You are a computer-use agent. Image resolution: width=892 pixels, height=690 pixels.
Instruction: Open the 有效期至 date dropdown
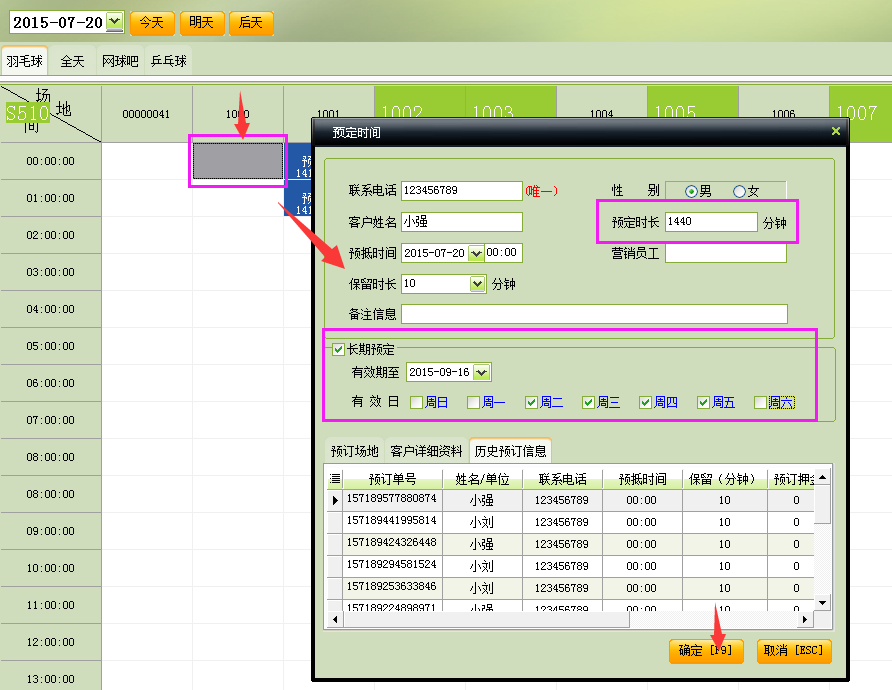pyautogui.click(x=482, y=373)
